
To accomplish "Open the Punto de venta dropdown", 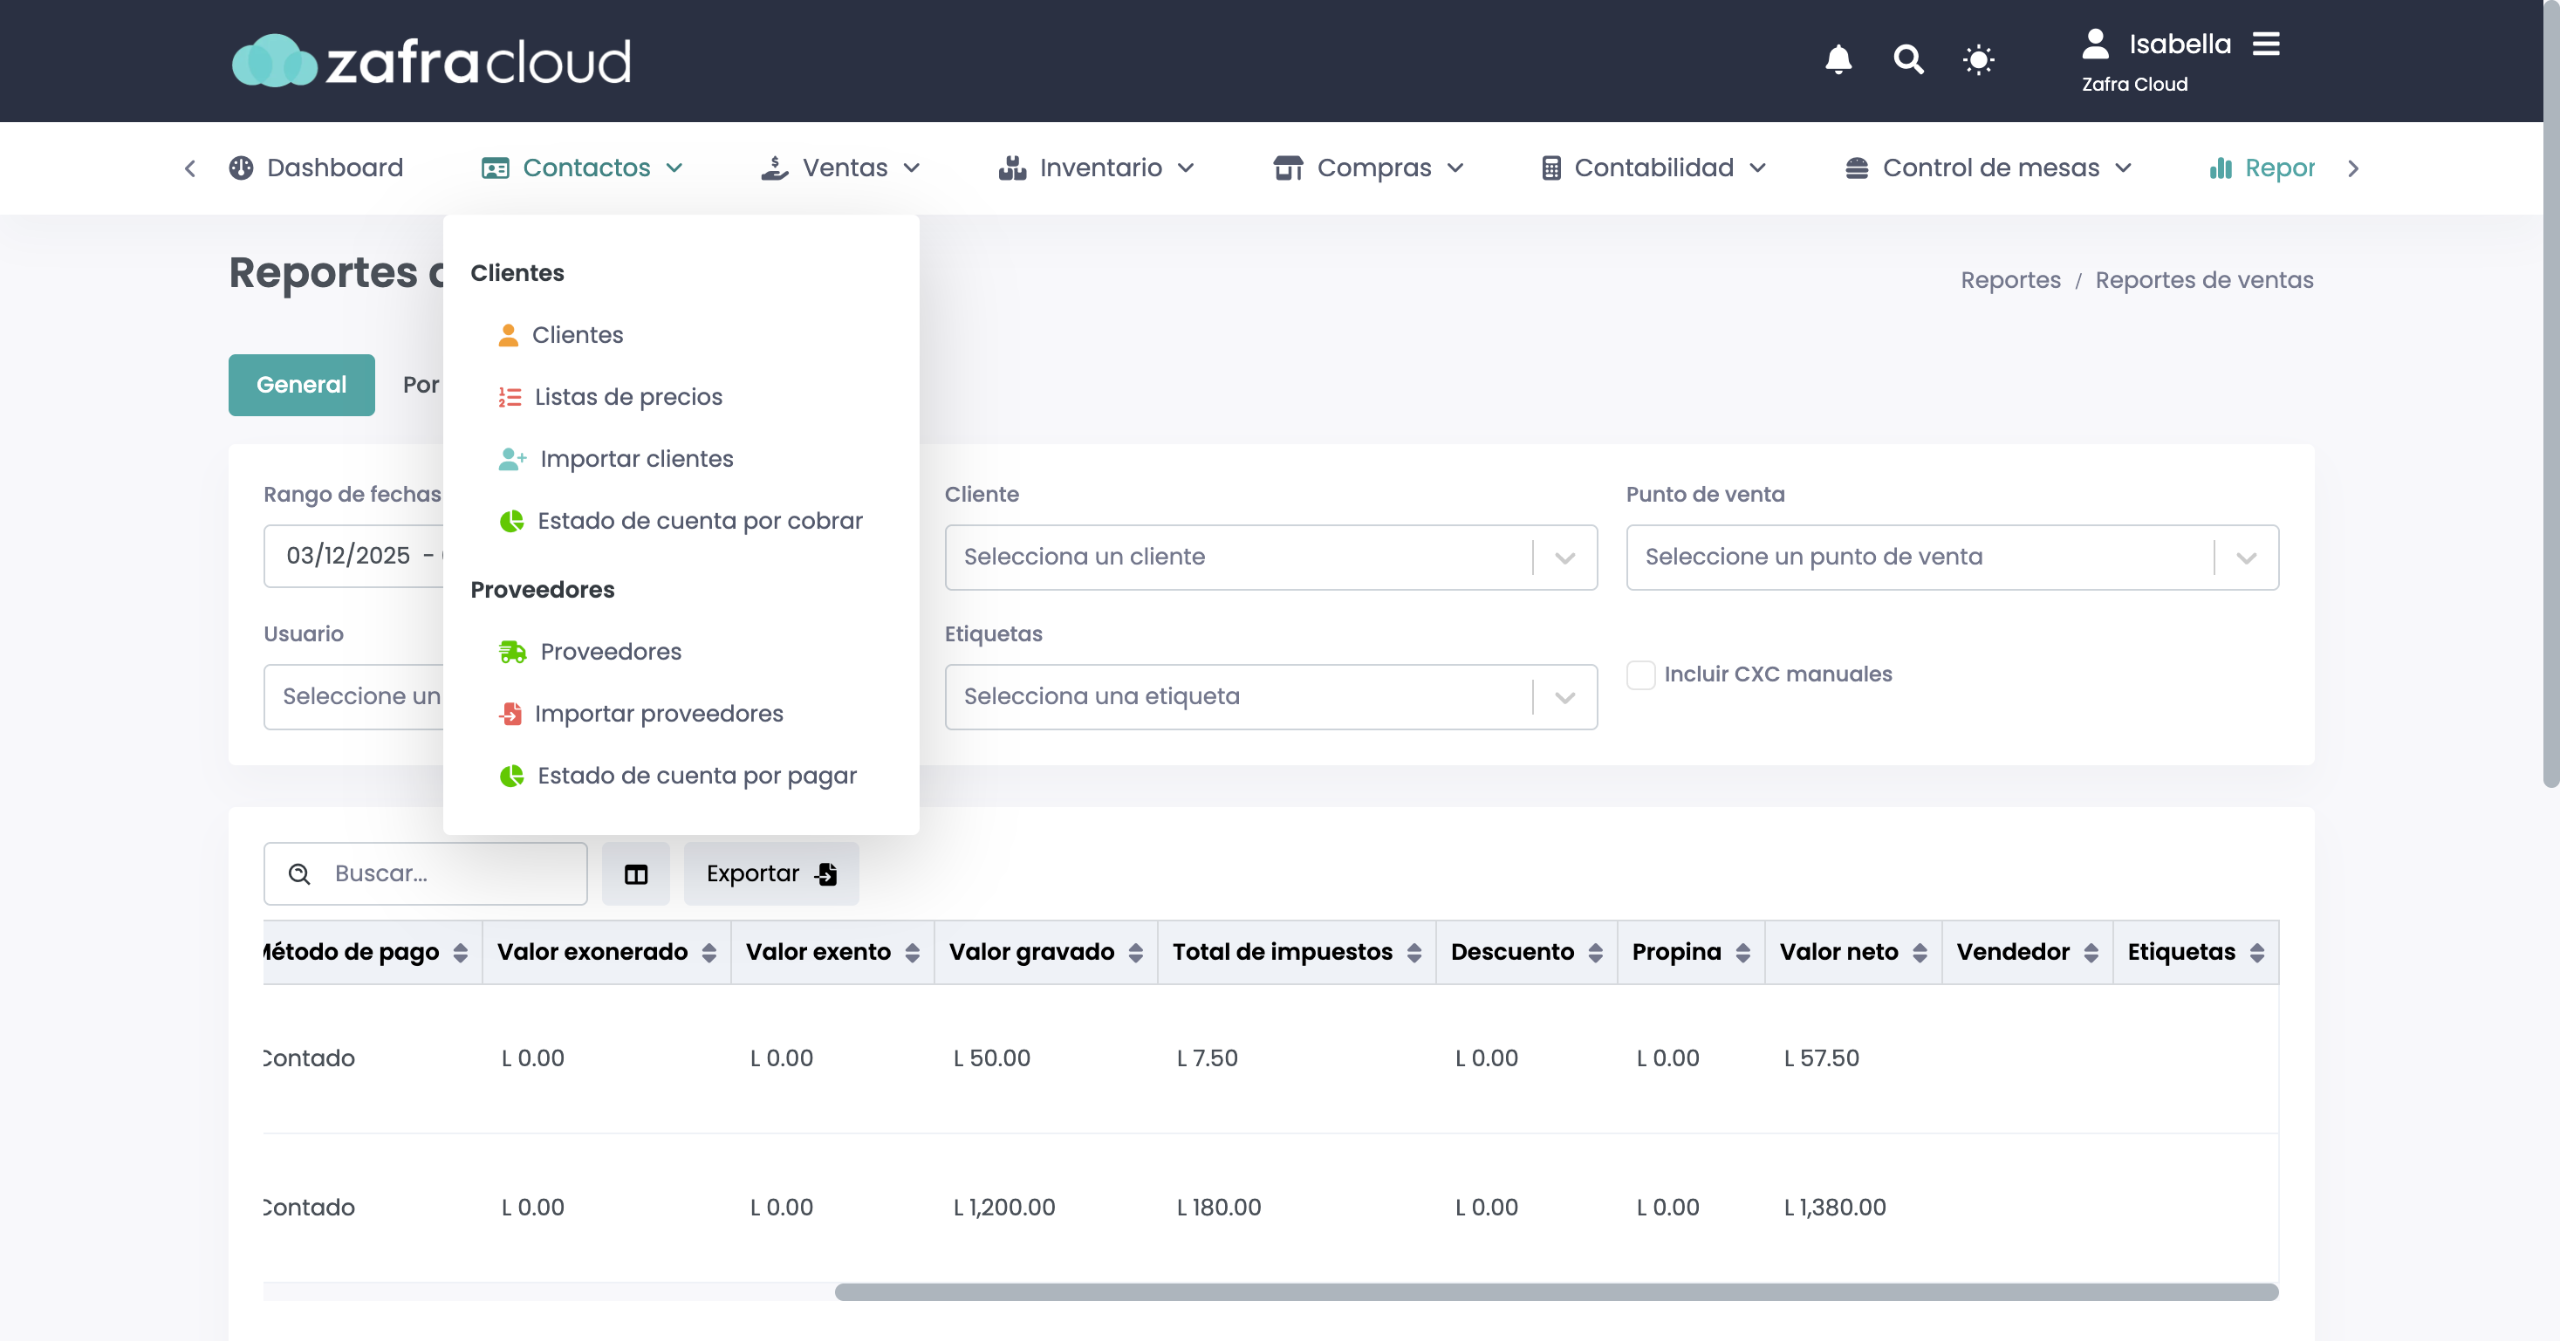I will (2246, 558).
